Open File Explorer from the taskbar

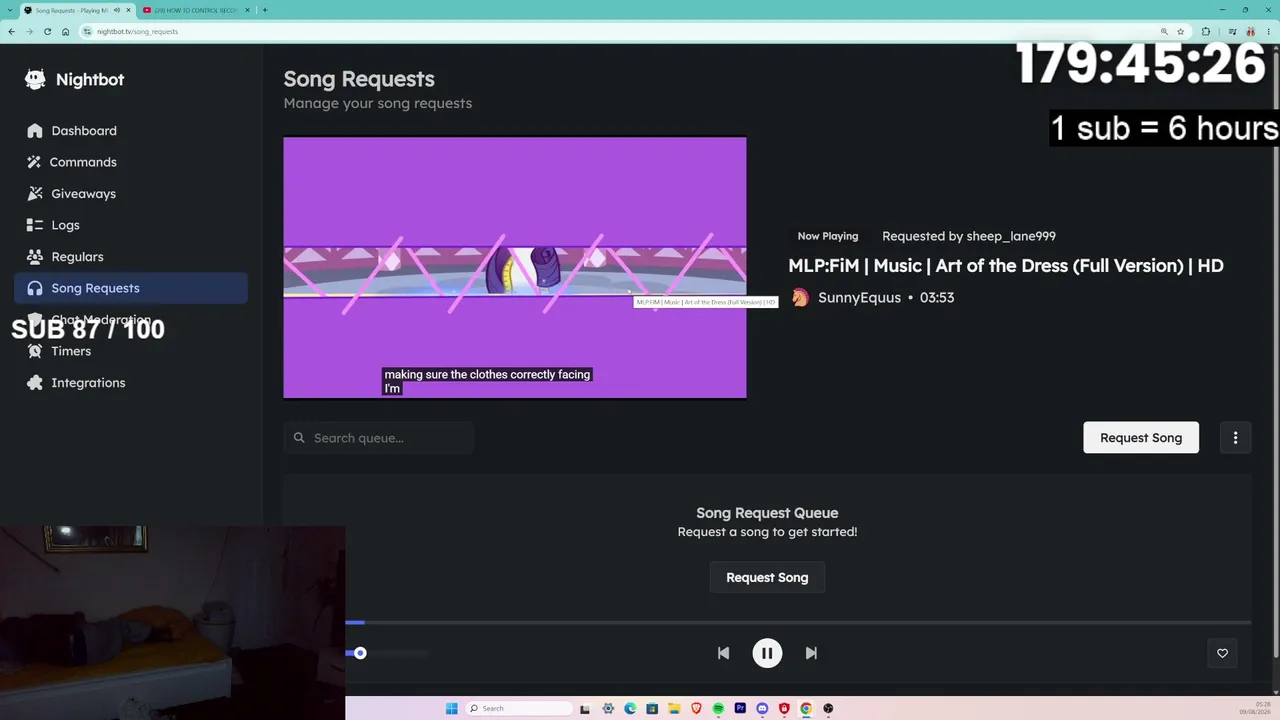674,708
